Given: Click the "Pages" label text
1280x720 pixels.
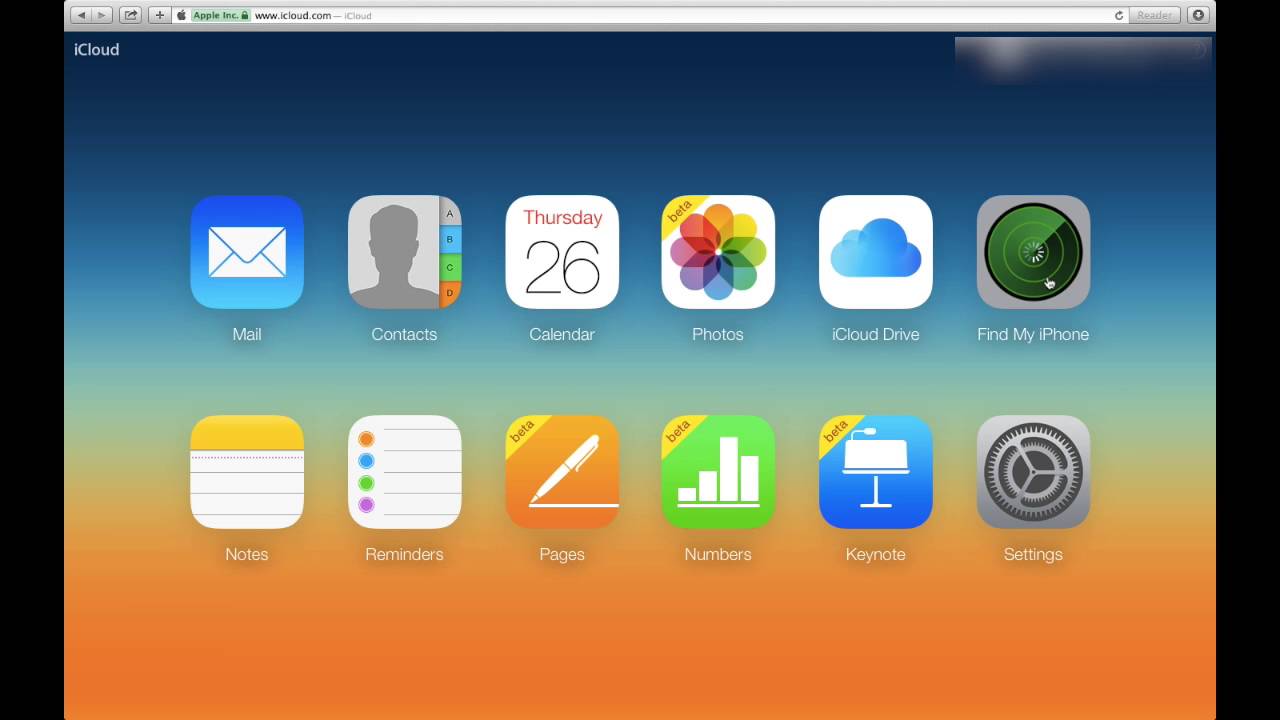Looking at the screenshot, I should click(562, 554).
